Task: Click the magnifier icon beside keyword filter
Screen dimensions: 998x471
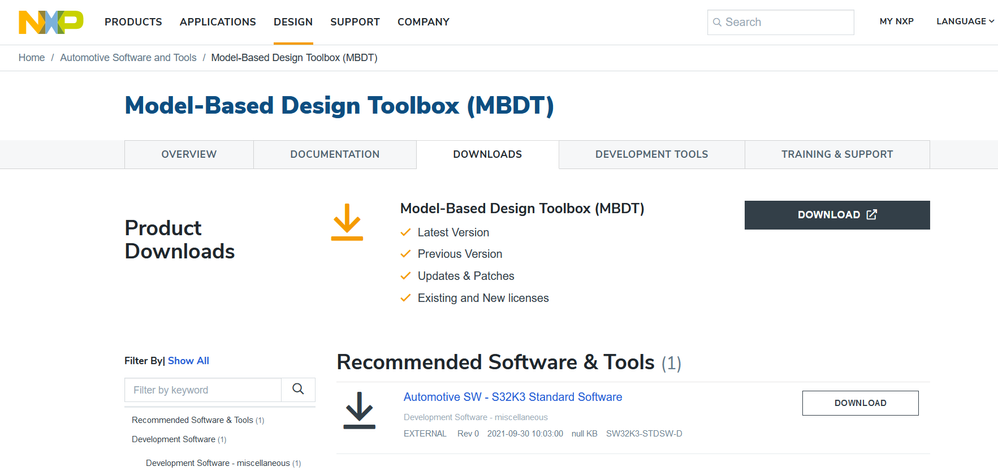Action: 298,390
